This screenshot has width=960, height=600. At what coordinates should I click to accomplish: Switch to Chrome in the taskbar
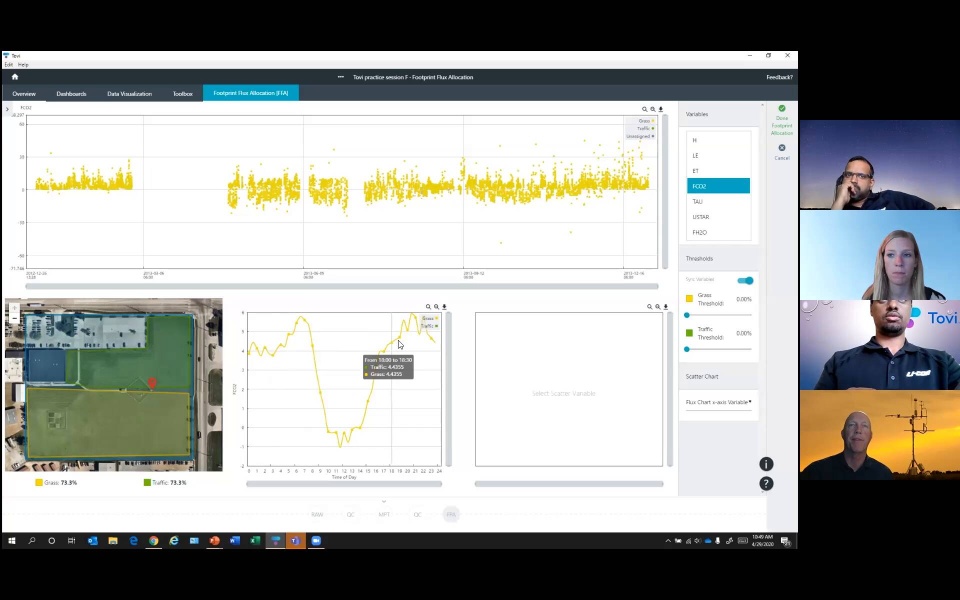153,541
